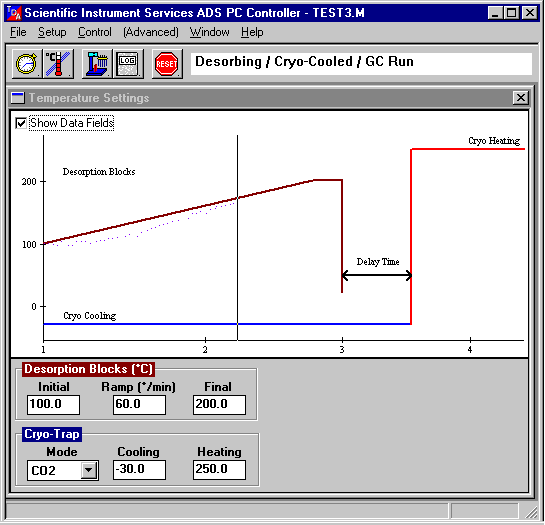
Task: Click the desorption unit instrument icon
Action: 97,64
